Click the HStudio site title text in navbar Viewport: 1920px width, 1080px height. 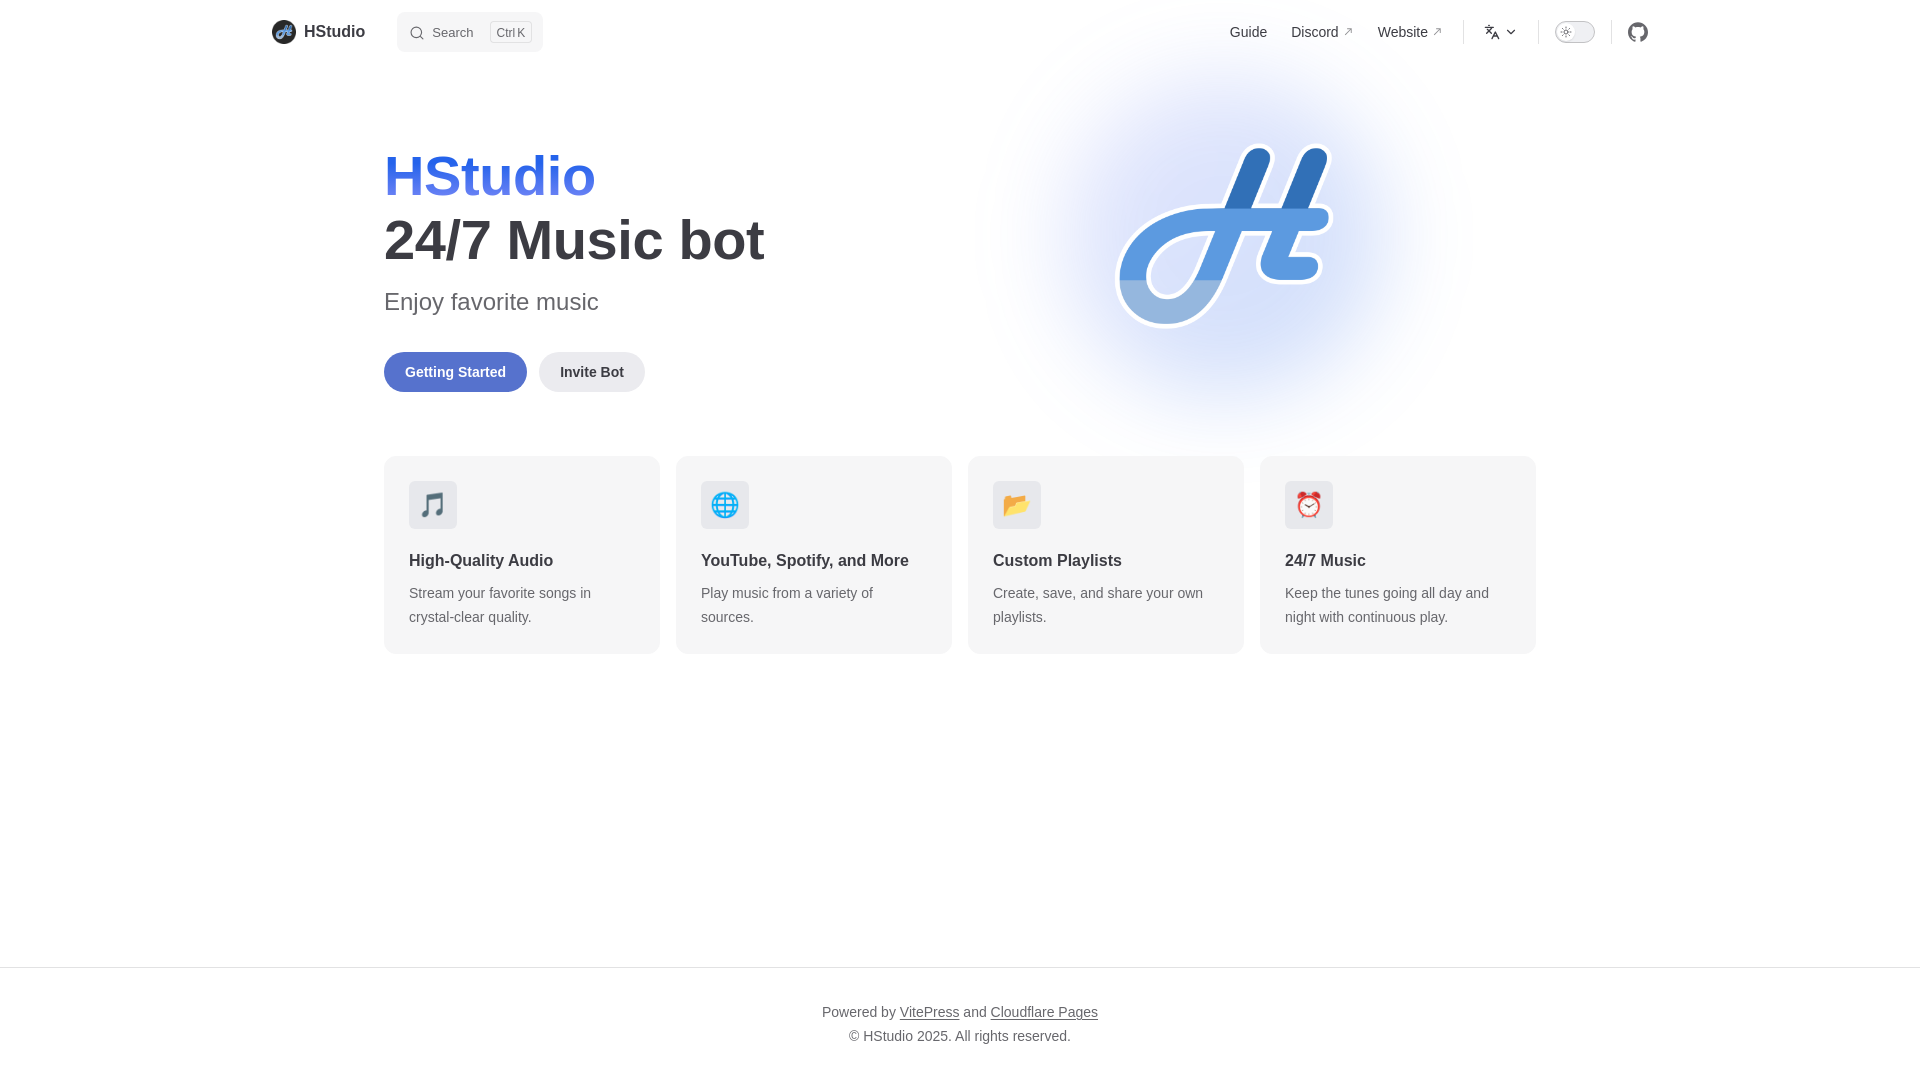(x=334, y=32)
